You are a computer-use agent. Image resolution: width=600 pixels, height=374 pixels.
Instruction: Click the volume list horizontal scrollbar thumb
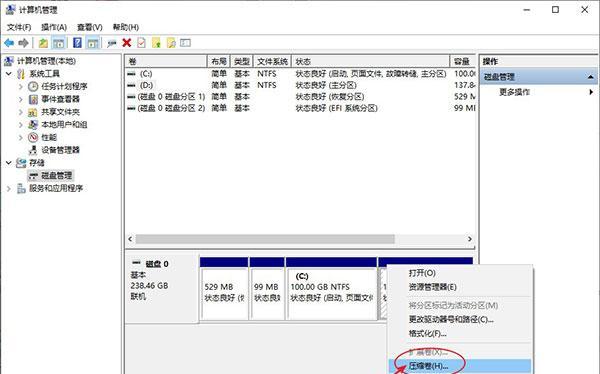click(x=265, y=239)
